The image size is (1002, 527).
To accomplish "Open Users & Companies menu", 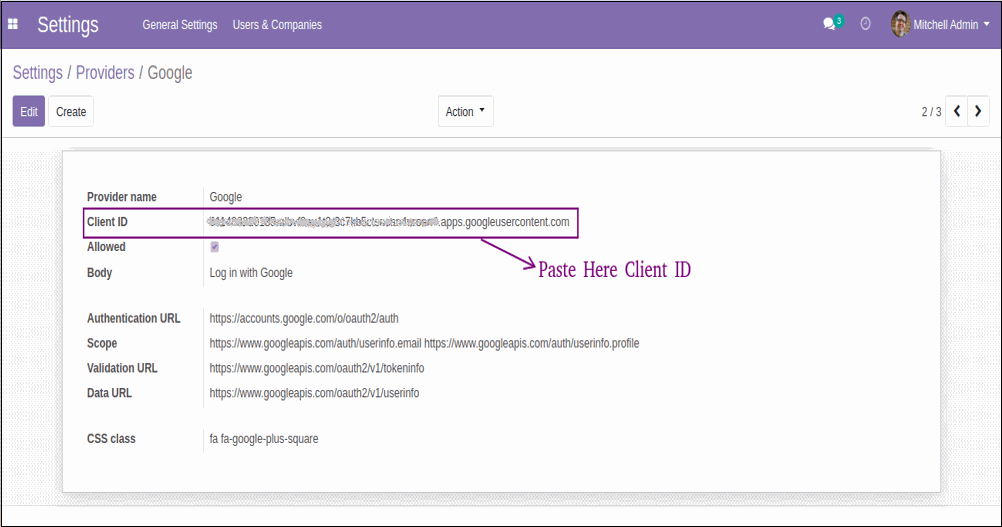I will (277, 24).
